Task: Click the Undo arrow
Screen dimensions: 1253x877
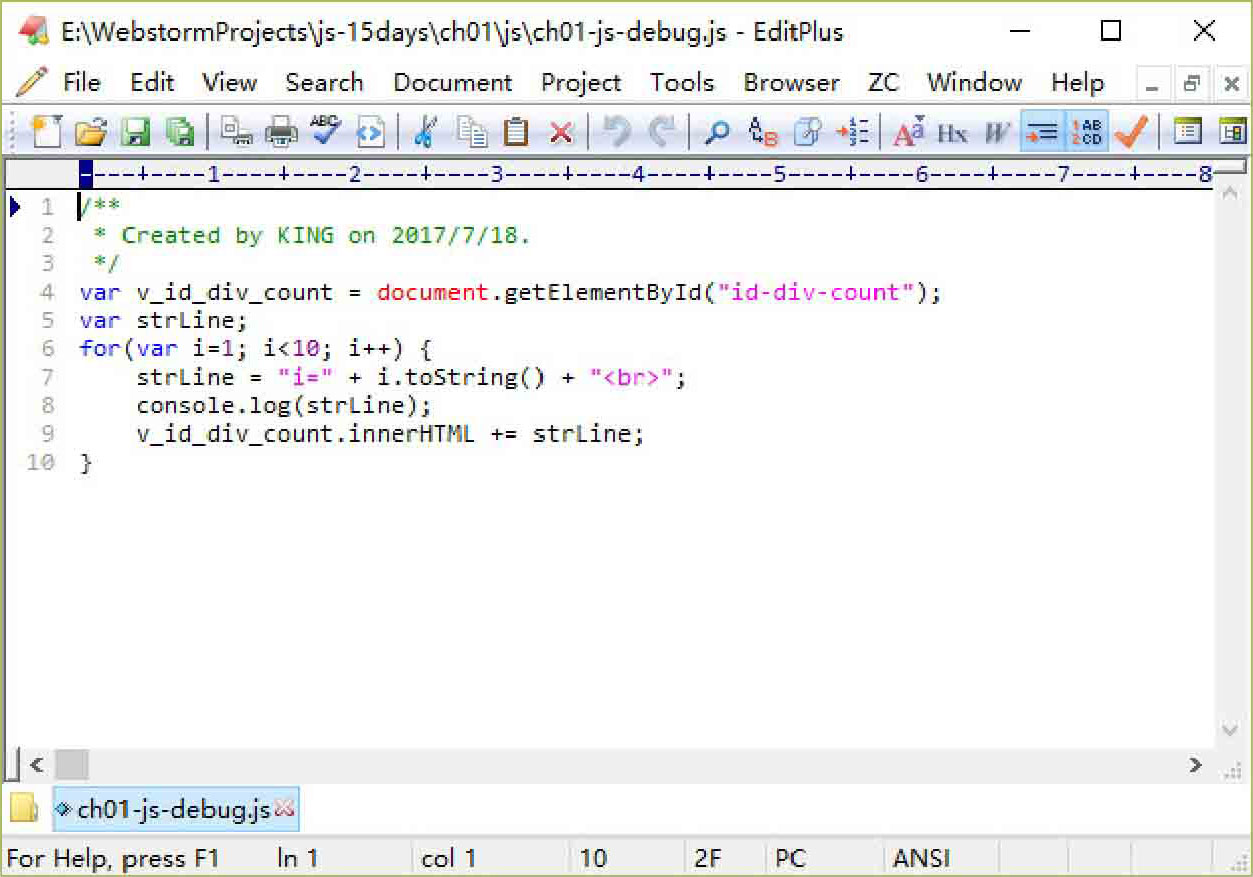Action: pyautogui.click(x=617, y=132)
